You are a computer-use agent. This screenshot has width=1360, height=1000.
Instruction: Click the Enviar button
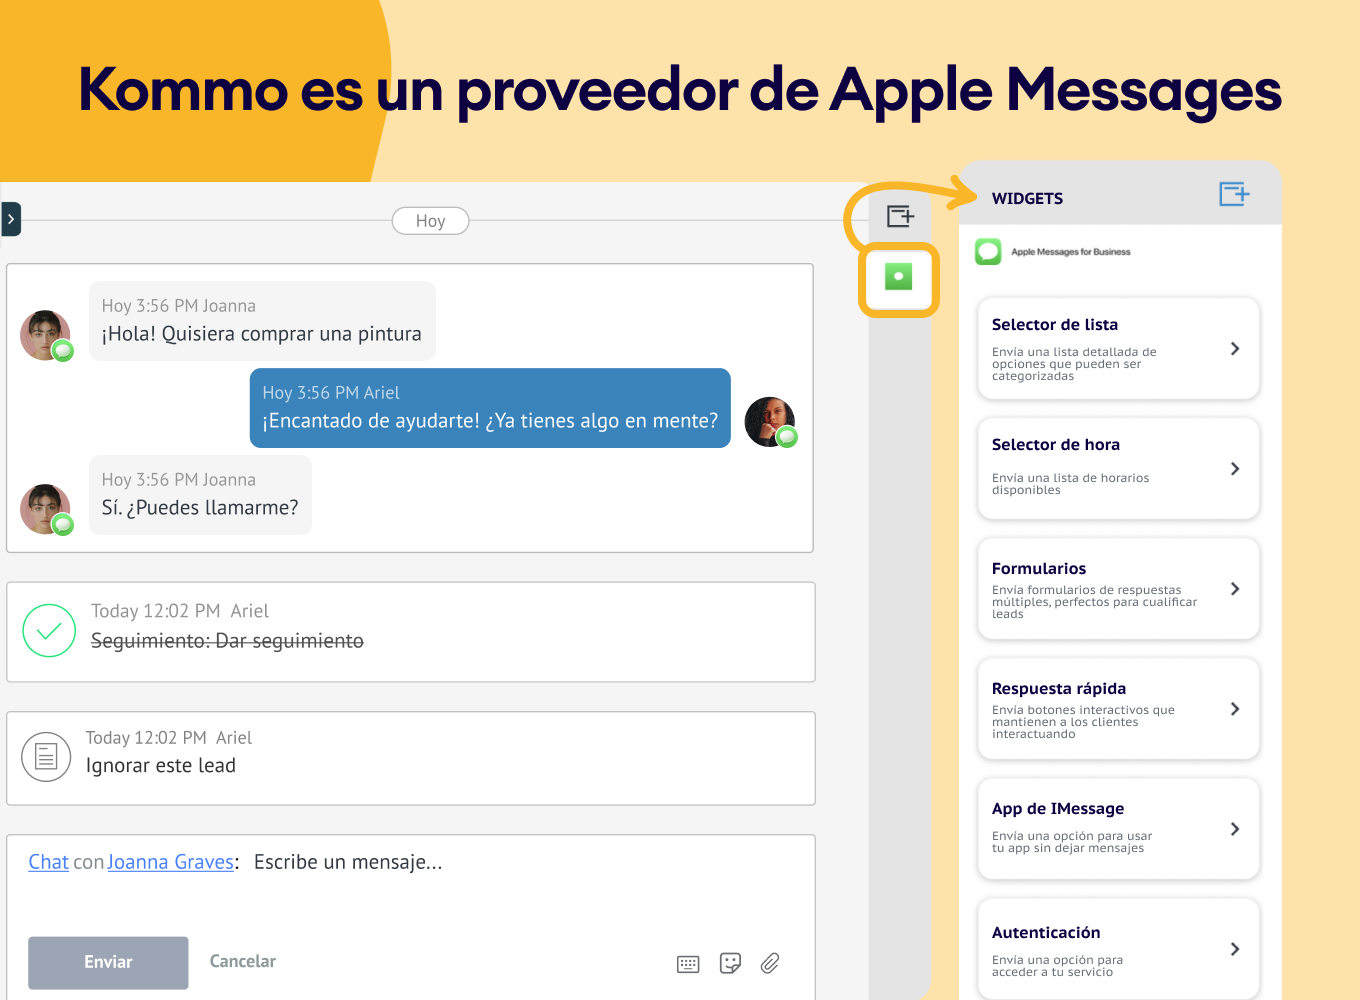[108, 962]
